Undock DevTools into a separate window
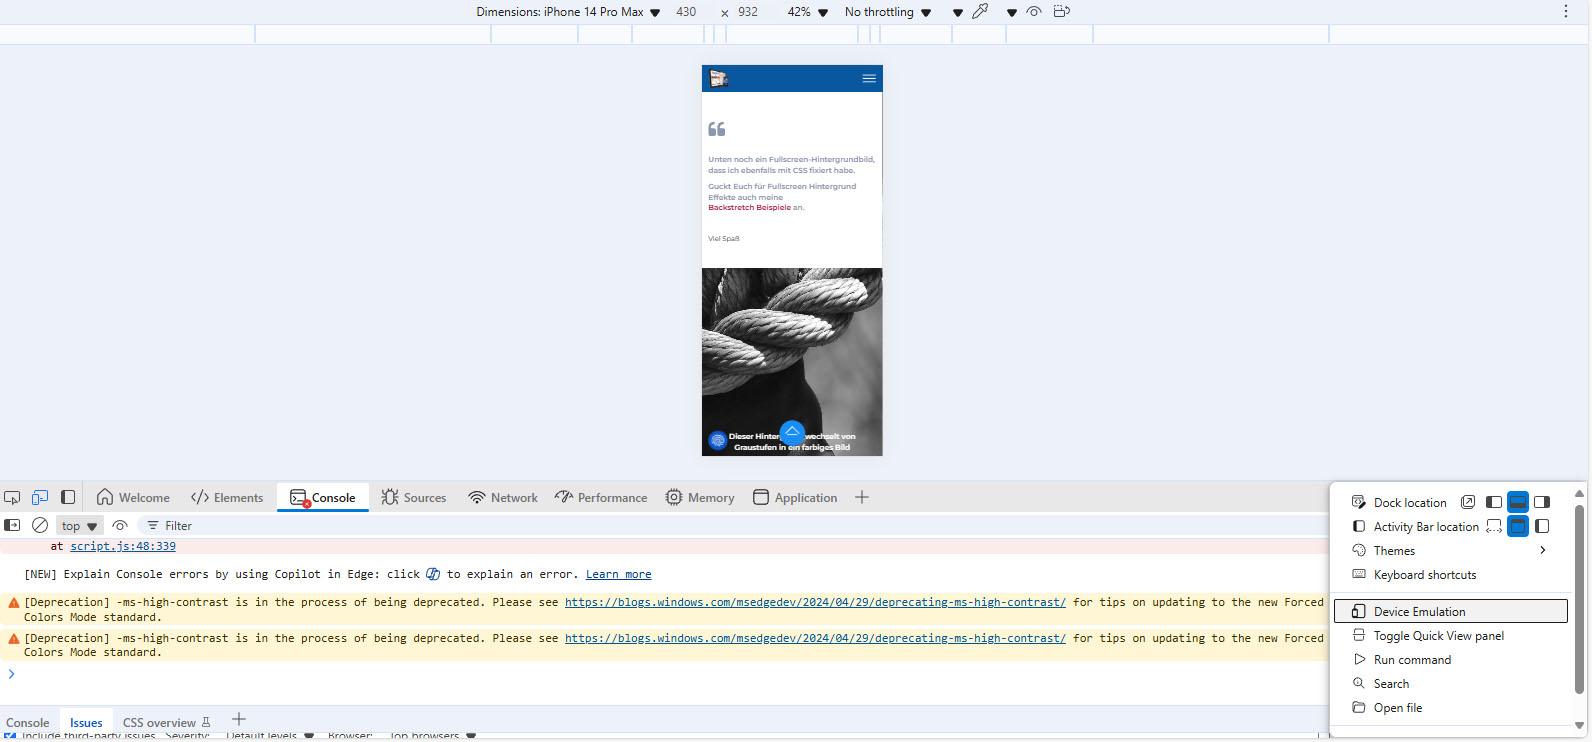The image size is (1592, 742). [1468, 503]
